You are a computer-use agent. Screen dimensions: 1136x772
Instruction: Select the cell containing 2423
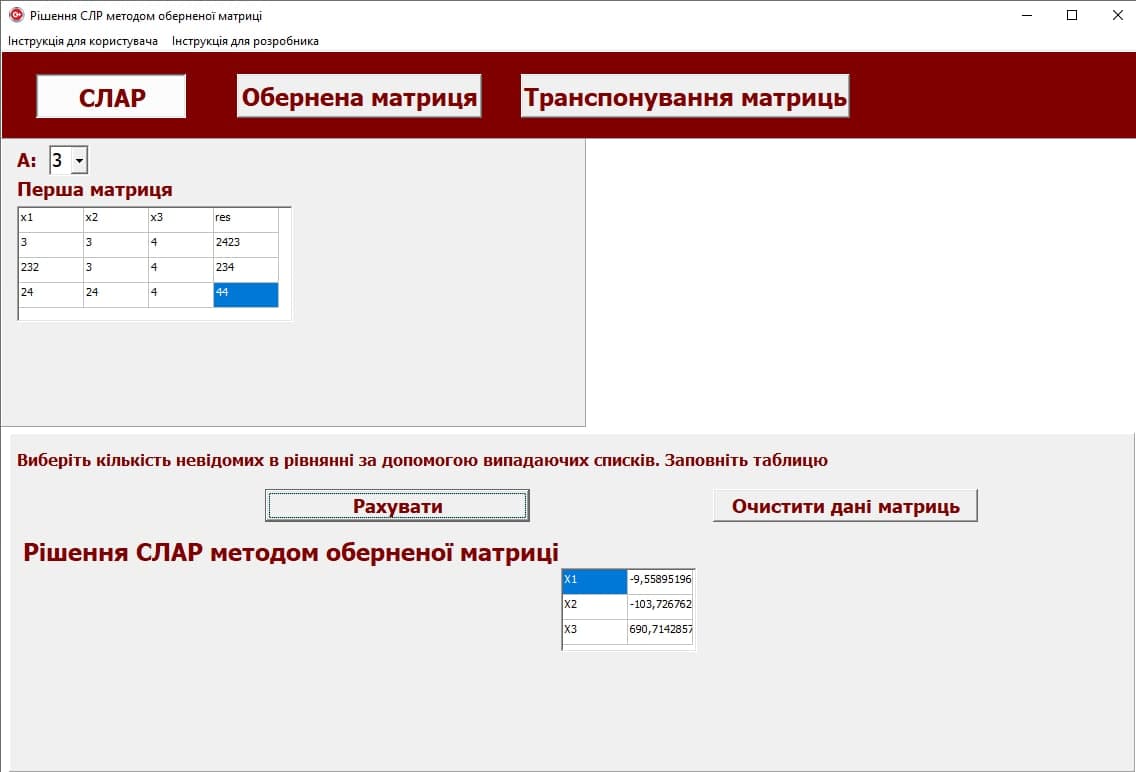click(246, 244)
